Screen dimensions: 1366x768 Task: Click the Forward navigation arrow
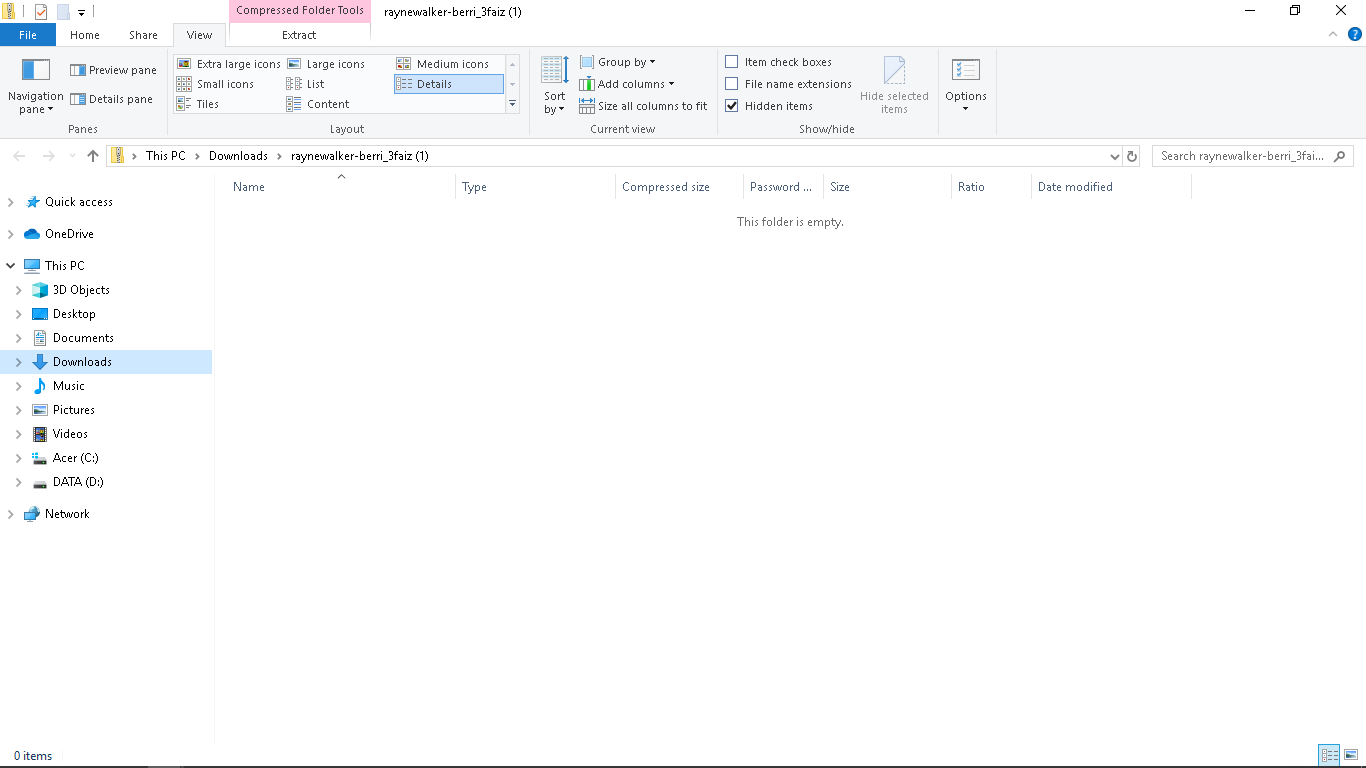(48, 156)
